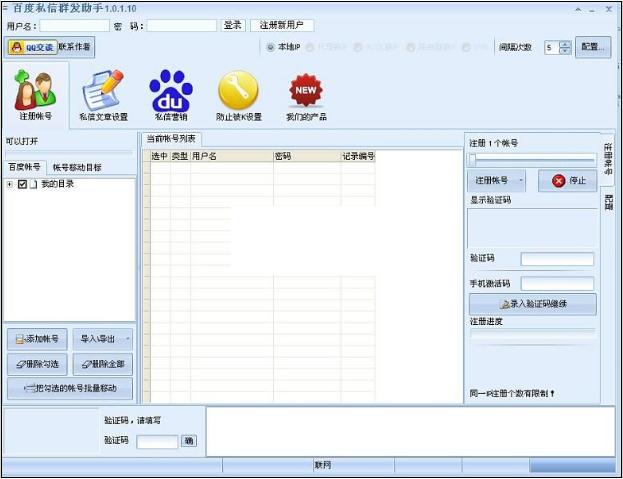
Task: Click the 手机激活码 input field
Action: (x=557, y=284)
